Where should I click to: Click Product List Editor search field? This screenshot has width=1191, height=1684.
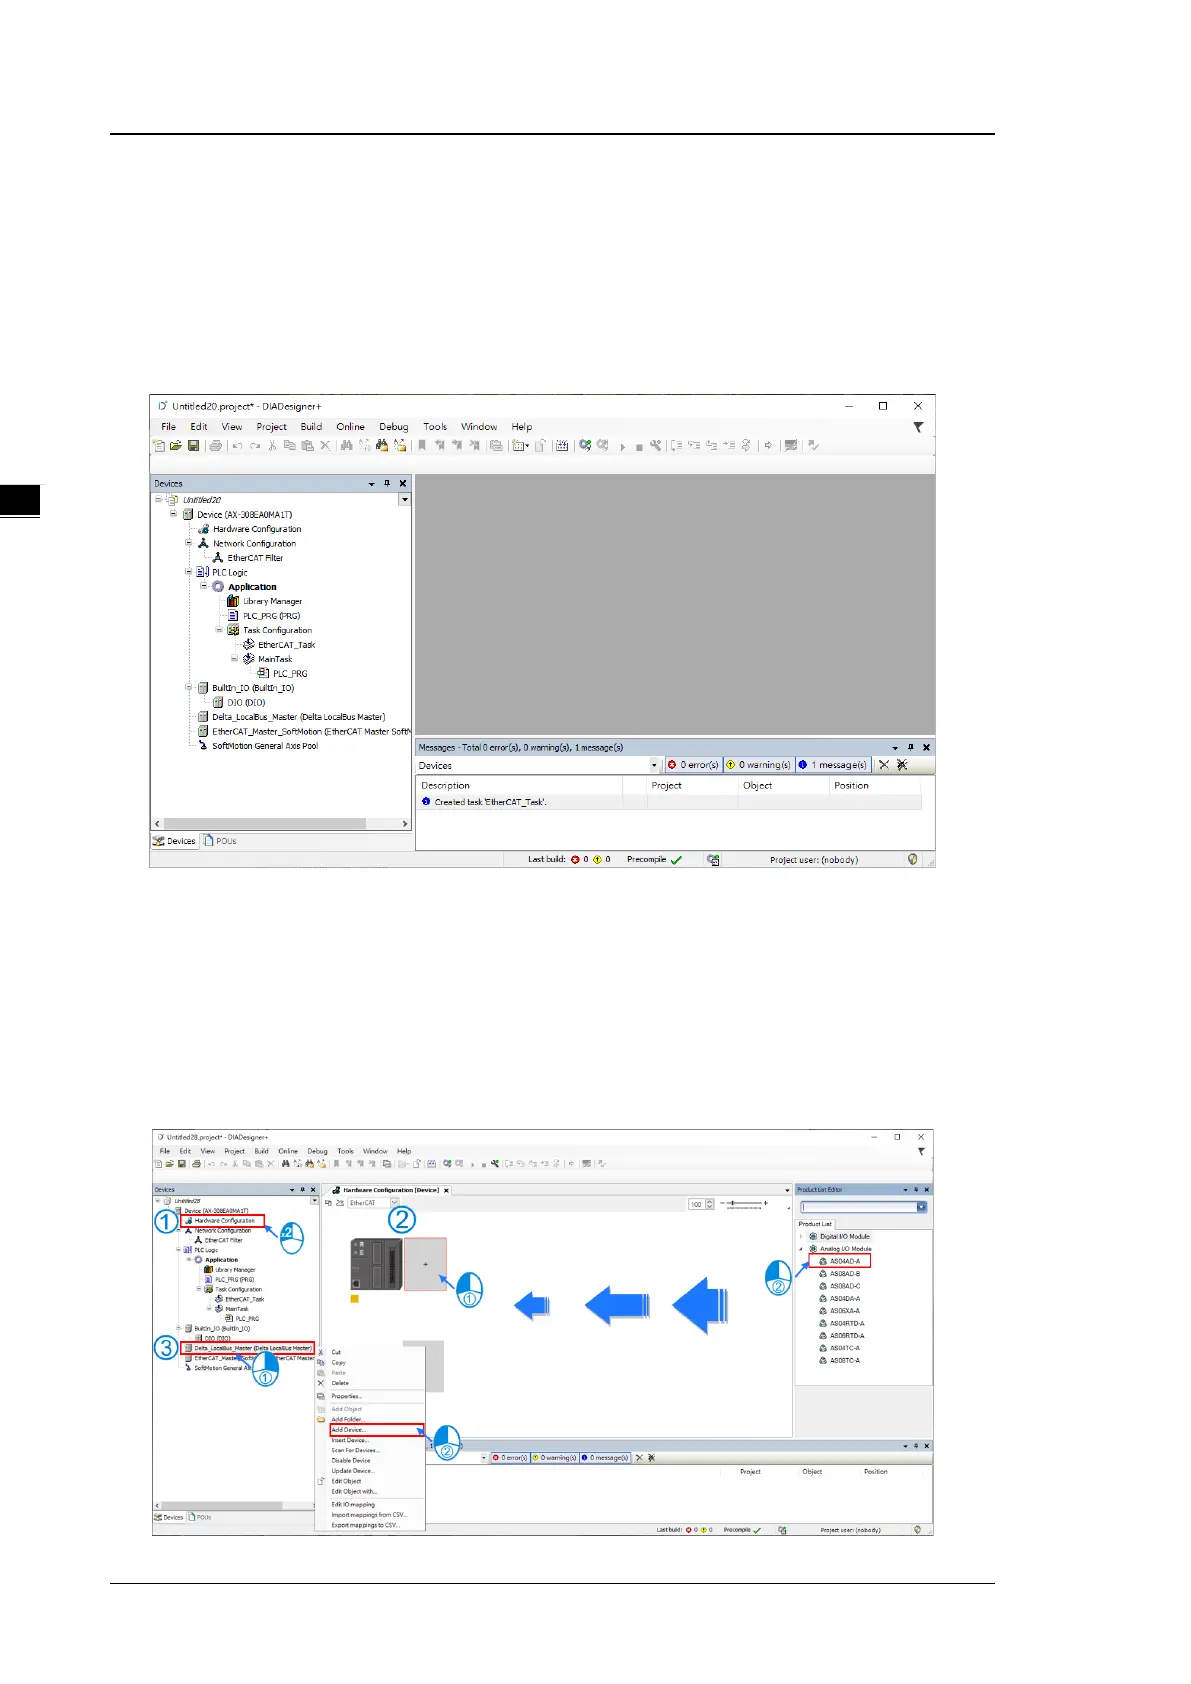pos(861,1207)
